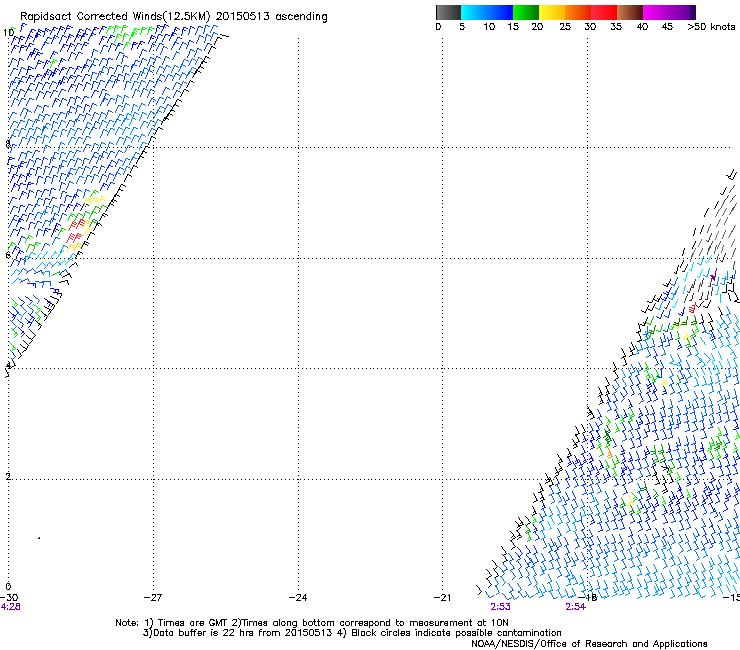Image resolution: width=740 pixels, height=650 pixels.
Task: Click the legend tick label 10
Action: [x=489, y=27]
